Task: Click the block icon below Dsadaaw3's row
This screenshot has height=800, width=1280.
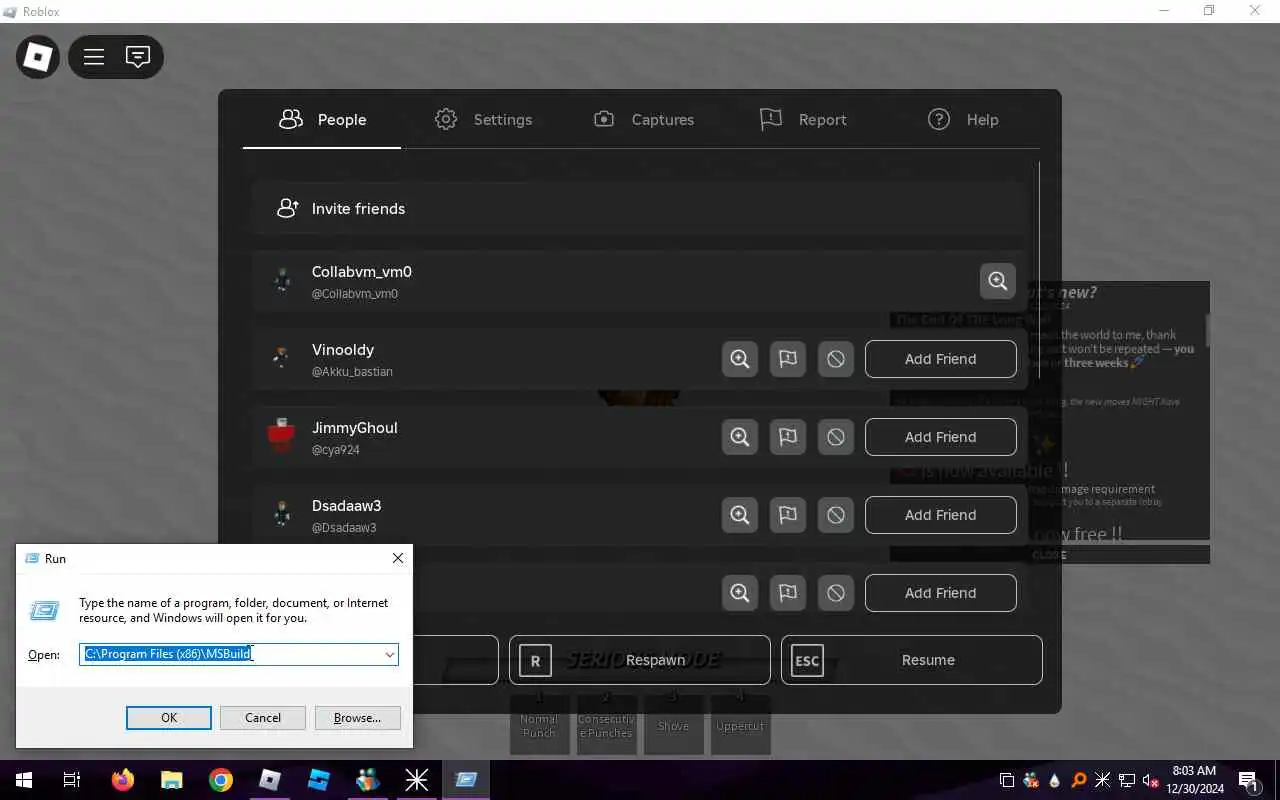Action: tap(836, 593)
